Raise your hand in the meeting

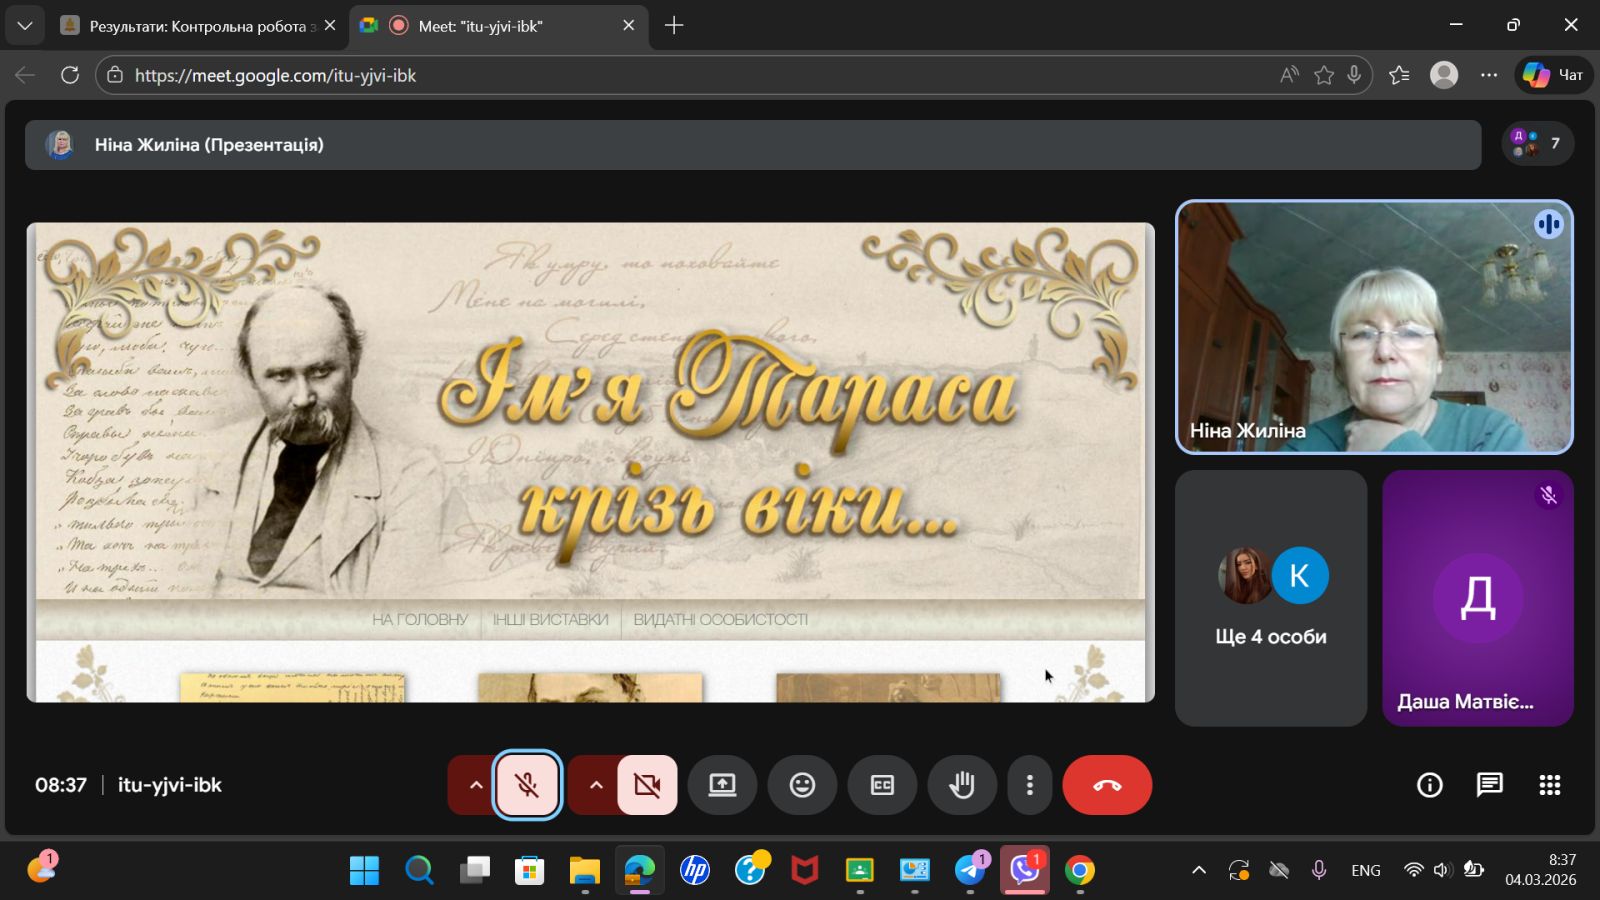962,785
